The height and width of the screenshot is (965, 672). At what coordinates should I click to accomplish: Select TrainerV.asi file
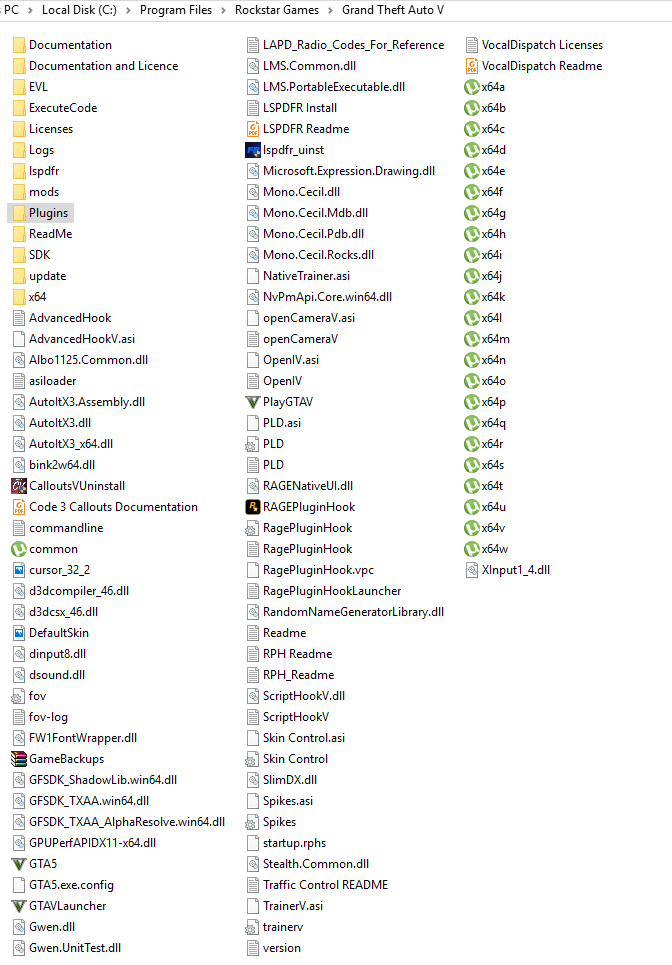pos(285,906)
